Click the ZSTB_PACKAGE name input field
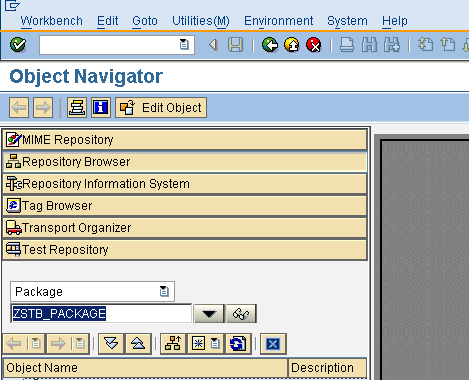The image size is (469, 380). (101, 314)
